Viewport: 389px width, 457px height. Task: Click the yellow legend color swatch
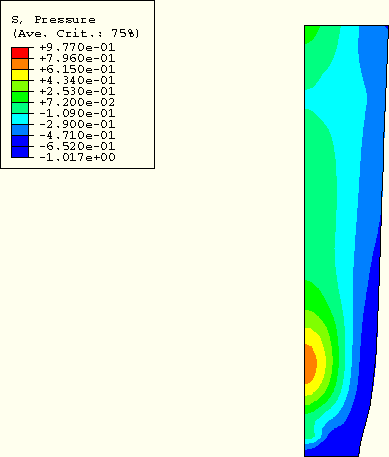click(20, 75)
